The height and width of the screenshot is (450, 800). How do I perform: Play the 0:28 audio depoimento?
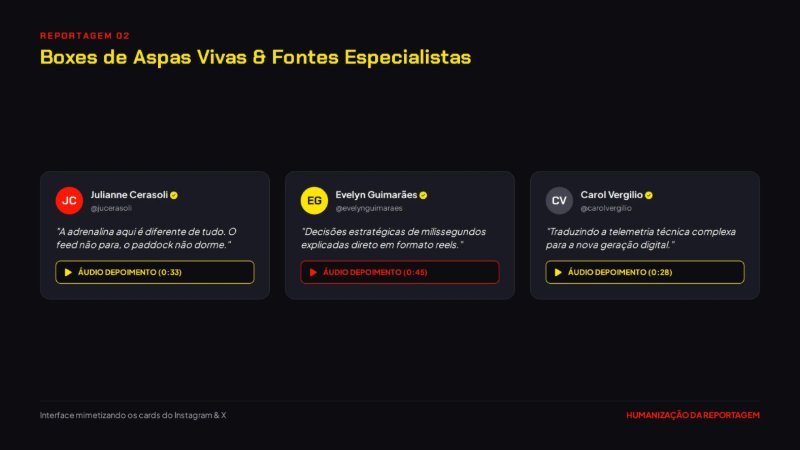coord(644,272)
